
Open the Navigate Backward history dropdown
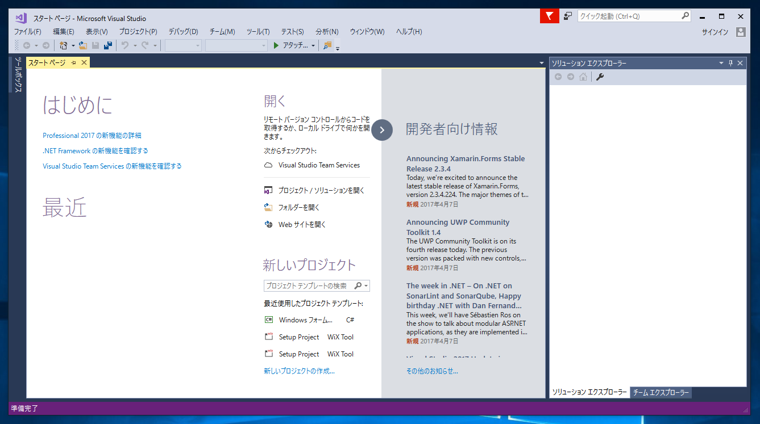pos(36,46)
